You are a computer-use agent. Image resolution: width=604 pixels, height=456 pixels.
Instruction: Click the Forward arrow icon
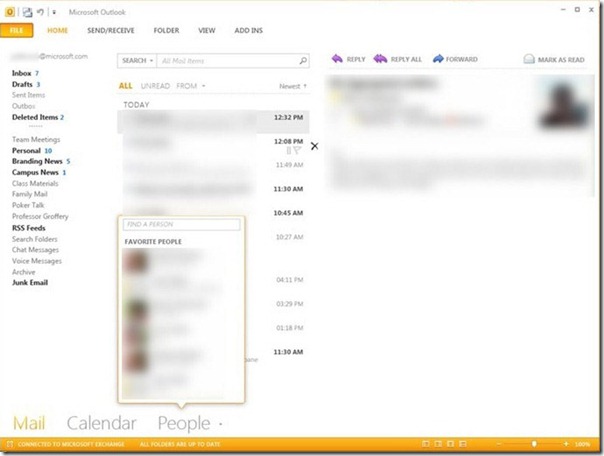point(438,59)
